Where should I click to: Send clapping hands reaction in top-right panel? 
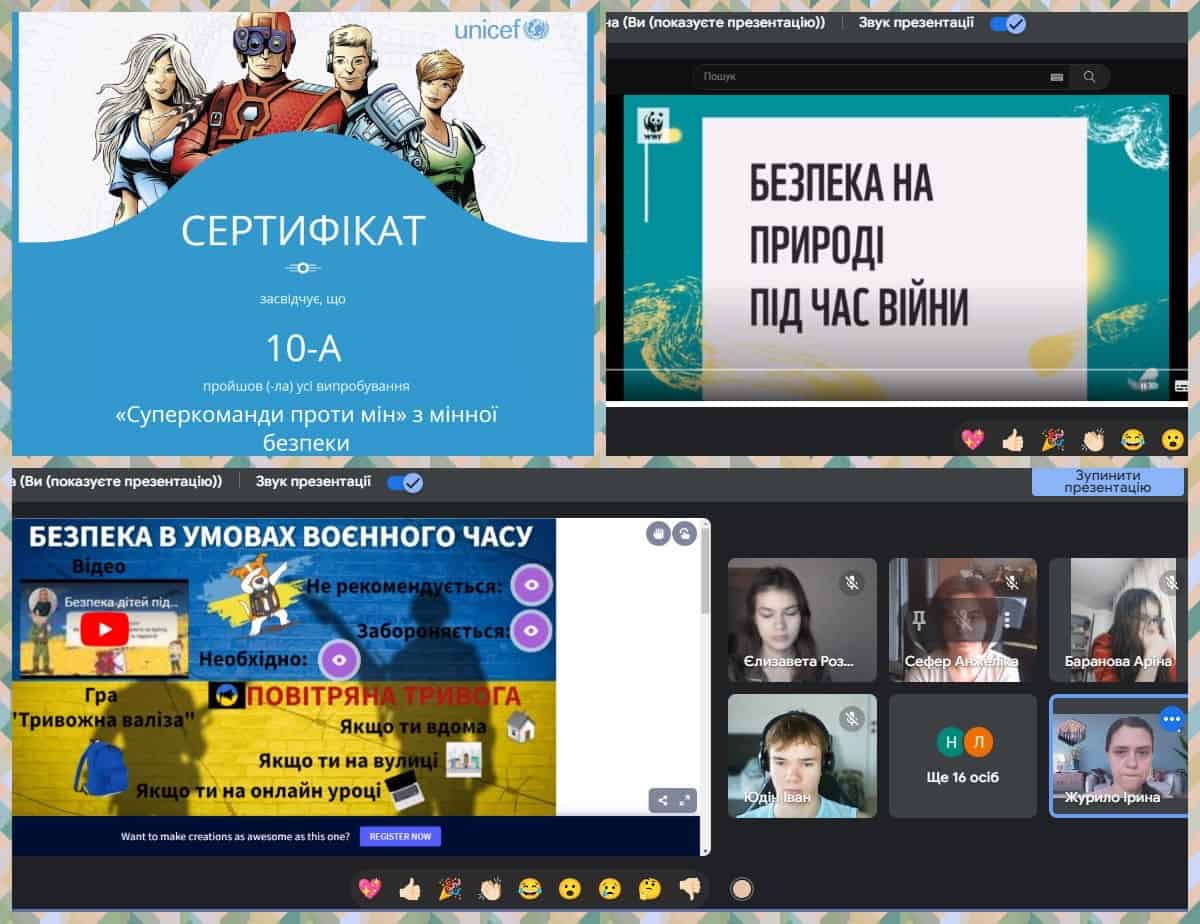1093,439
